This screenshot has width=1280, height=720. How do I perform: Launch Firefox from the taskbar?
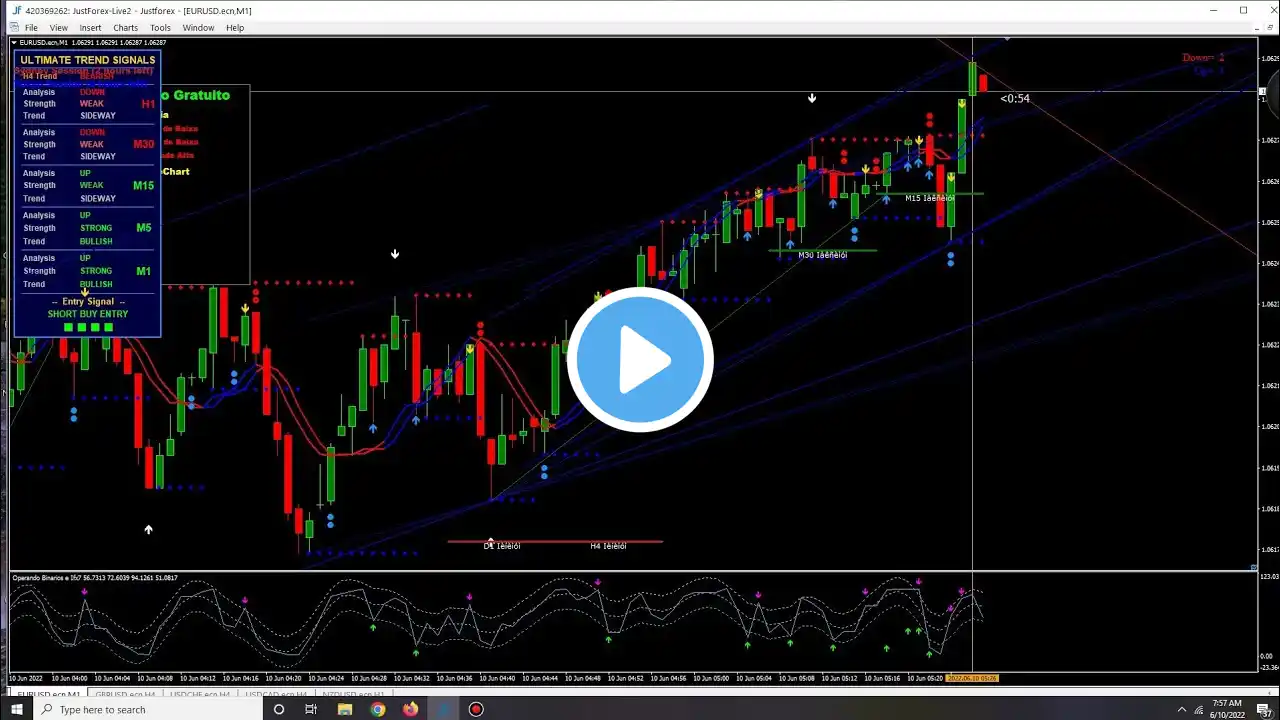click(411, 709)
